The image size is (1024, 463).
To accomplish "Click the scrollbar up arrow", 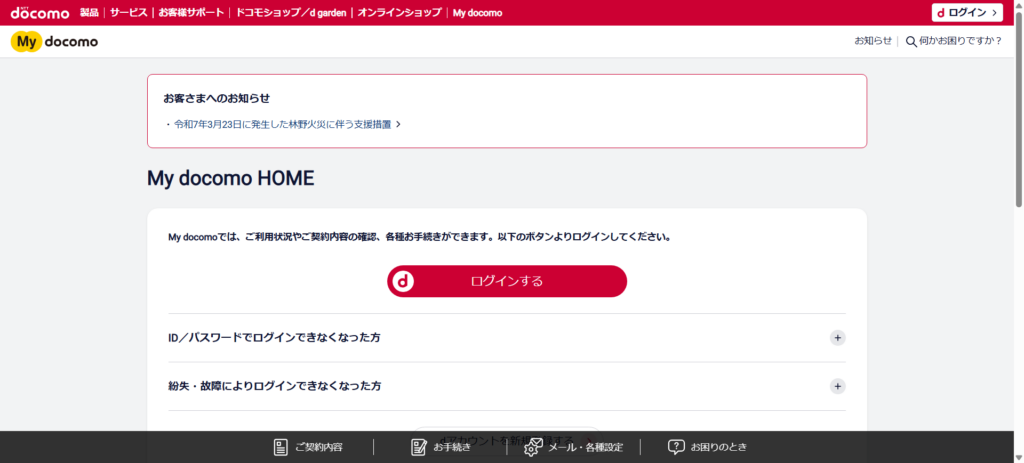I will 1019,5.
